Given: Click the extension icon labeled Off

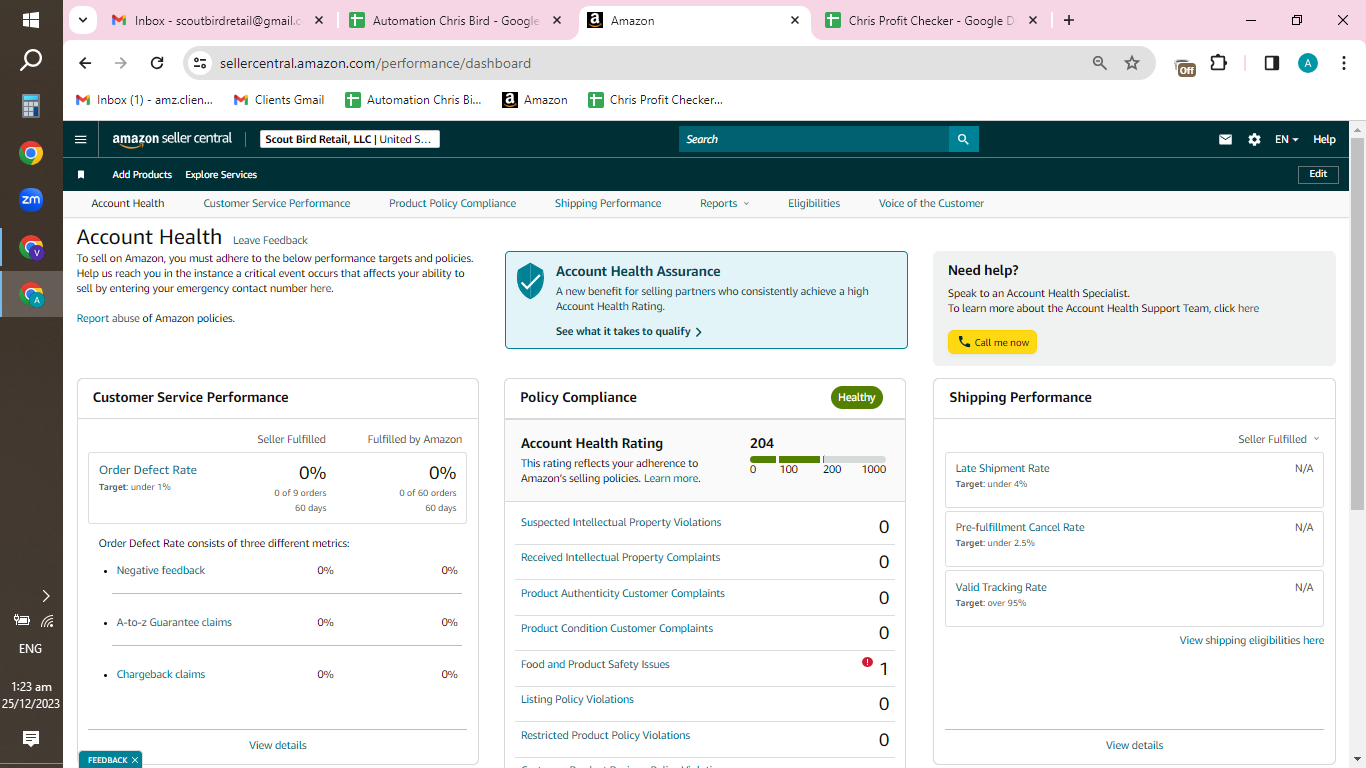Looking at the screenshot, I should coord(1185,65).
